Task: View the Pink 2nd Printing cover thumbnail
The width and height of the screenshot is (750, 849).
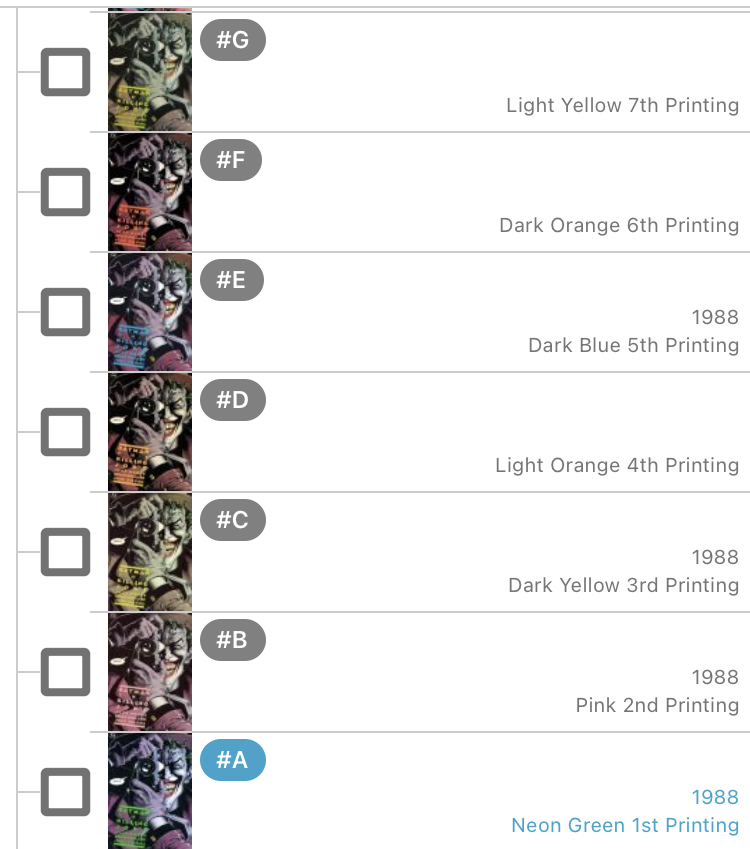Action: 150,672
